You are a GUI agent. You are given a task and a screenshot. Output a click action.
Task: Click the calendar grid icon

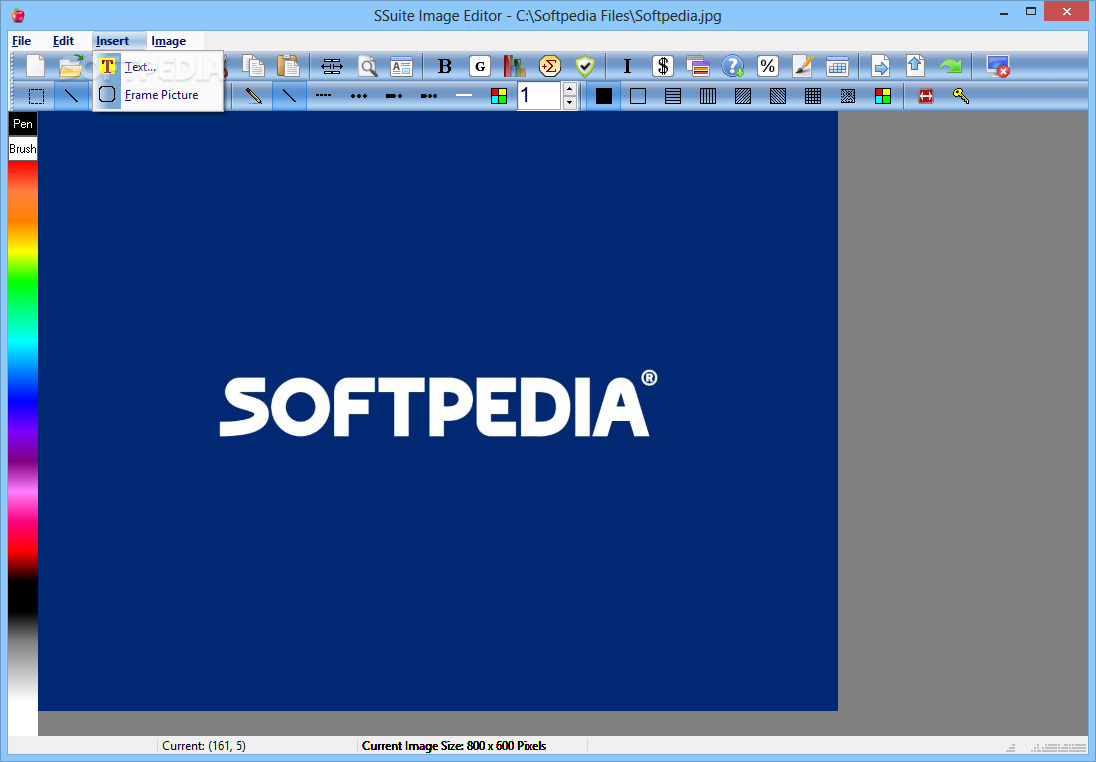(x=837, y=66)
